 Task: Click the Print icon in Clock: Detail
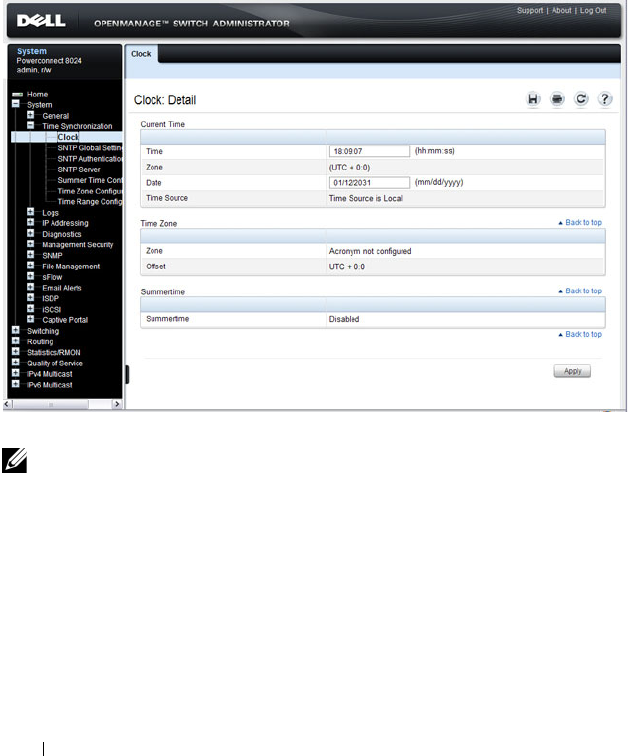(x=557, y=99)
